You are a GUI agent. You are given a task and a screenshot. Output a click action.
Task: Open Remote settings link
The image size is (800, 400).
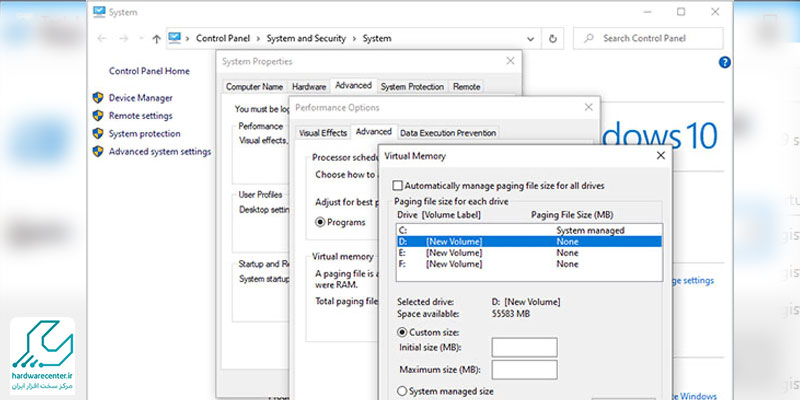(x=141, y=116)
